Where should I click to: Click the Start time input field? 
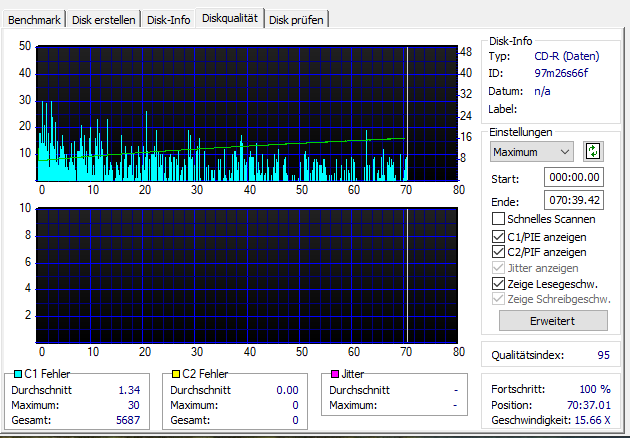coord(574,177)
